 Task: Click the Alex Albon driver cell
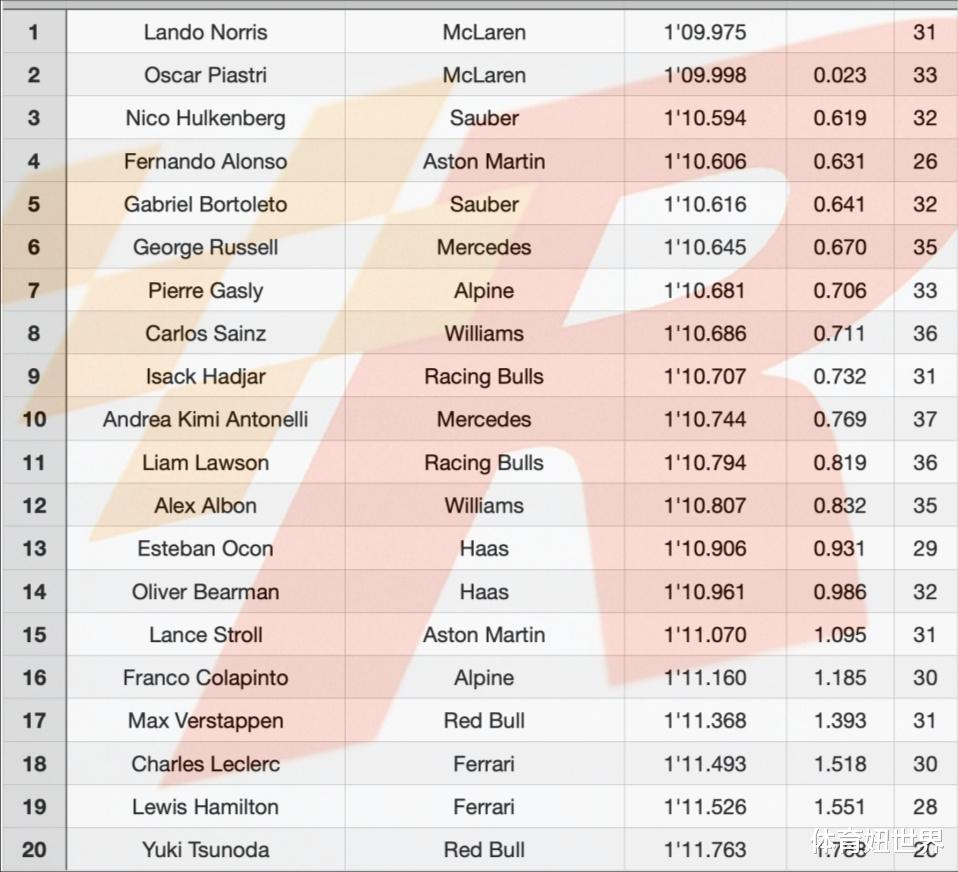click(x=205, y=505)
